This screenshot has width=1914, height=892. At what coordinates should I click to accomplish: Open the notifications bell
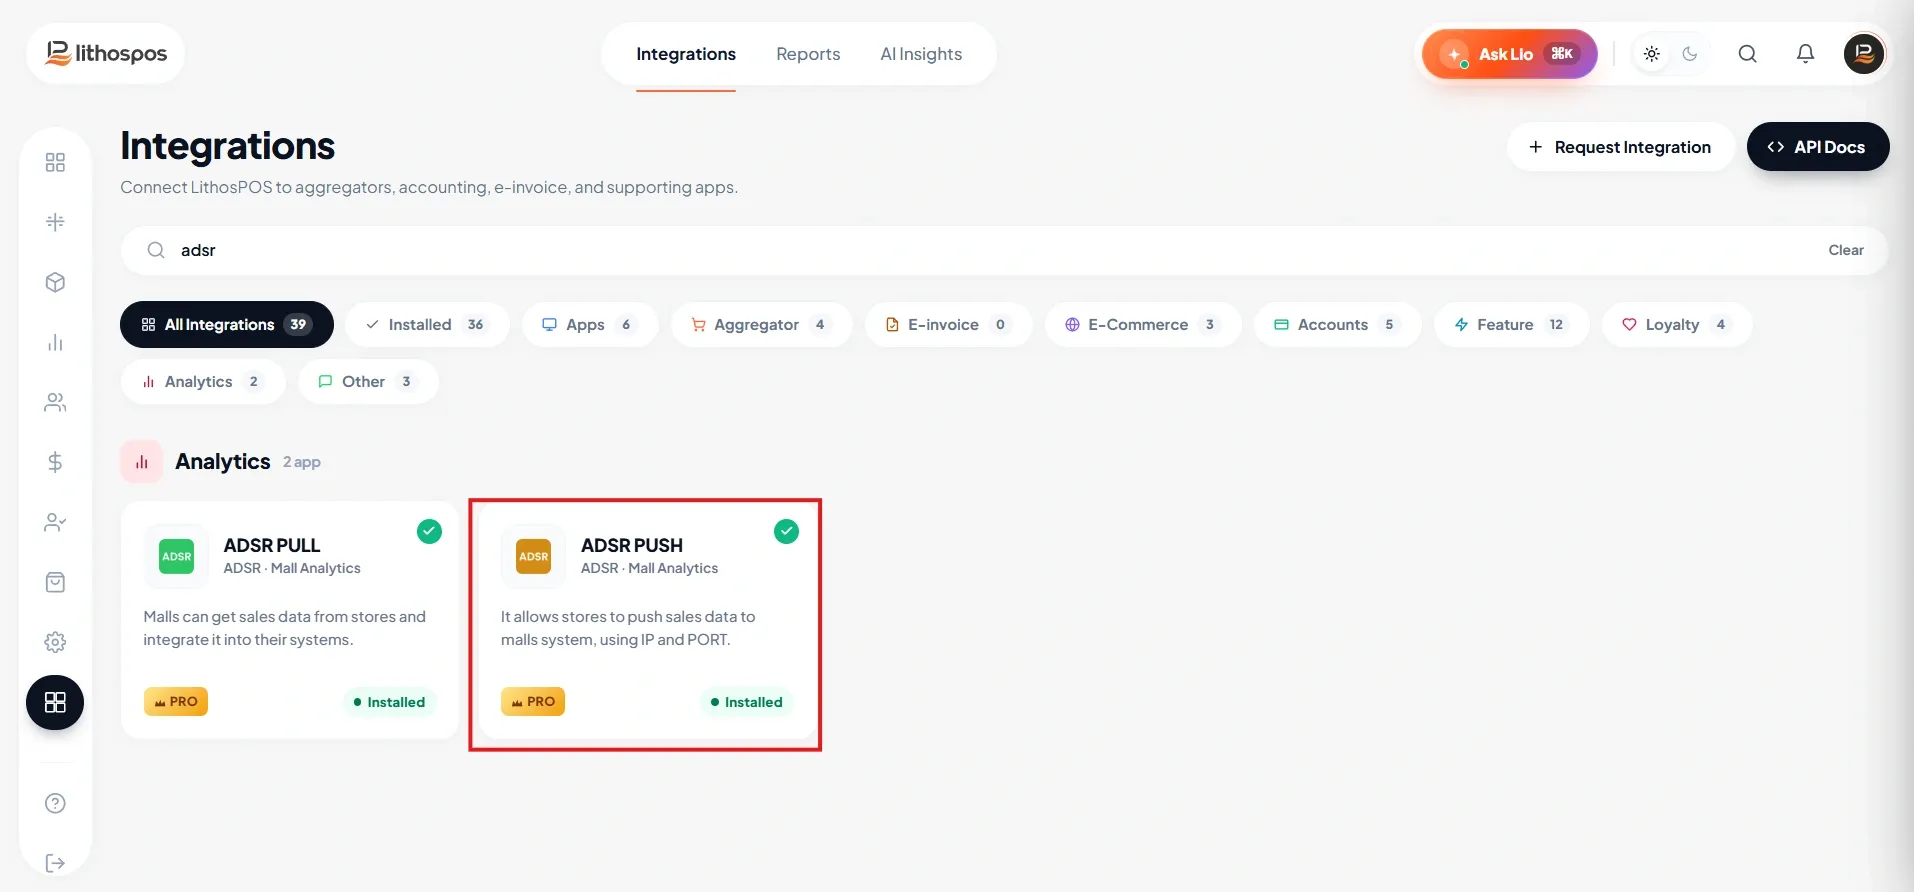(x=1805, y=54)
